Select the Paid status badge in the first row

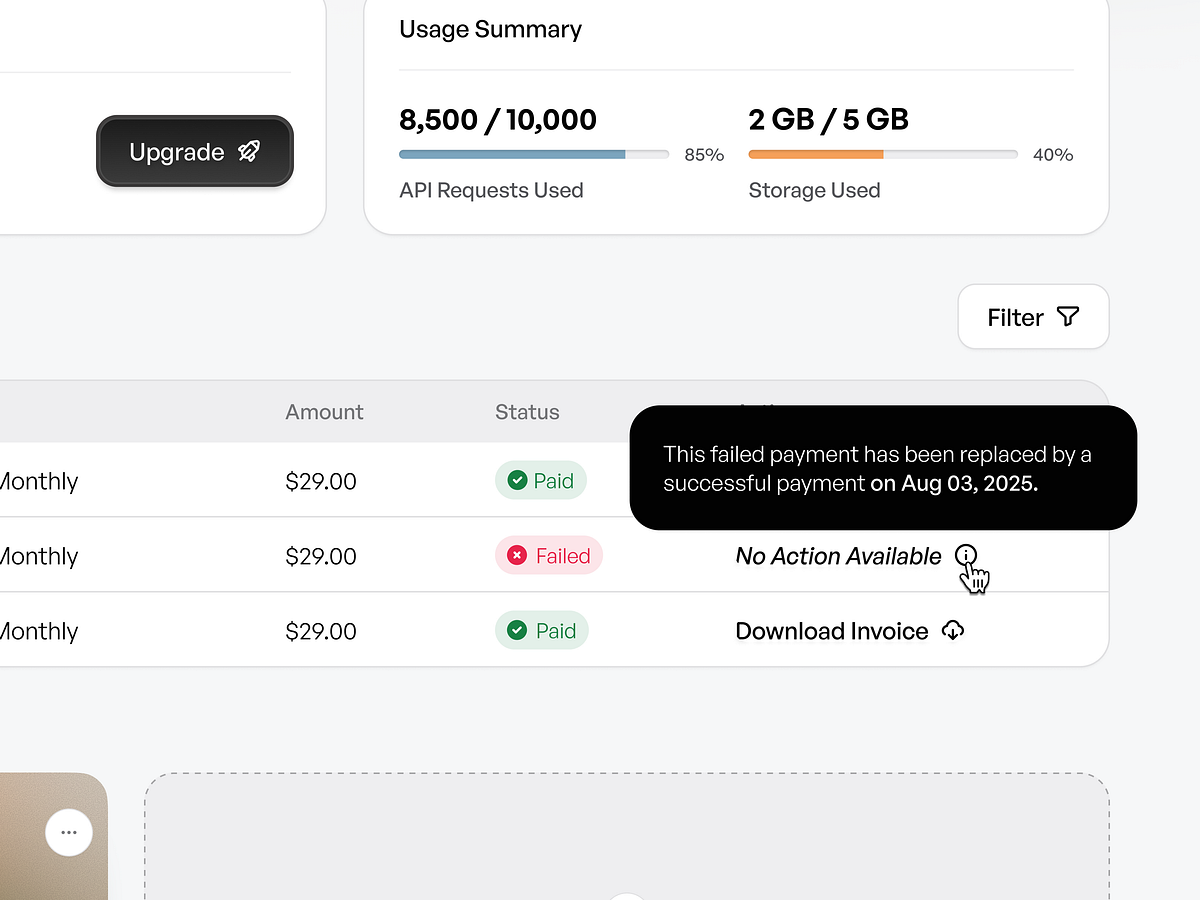coord(541,480)
